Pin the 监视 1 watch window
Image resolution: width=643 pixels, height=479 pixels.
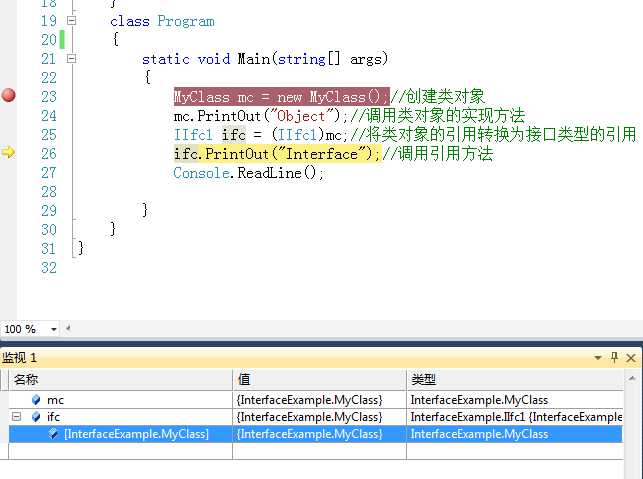[x=614, y=357]
